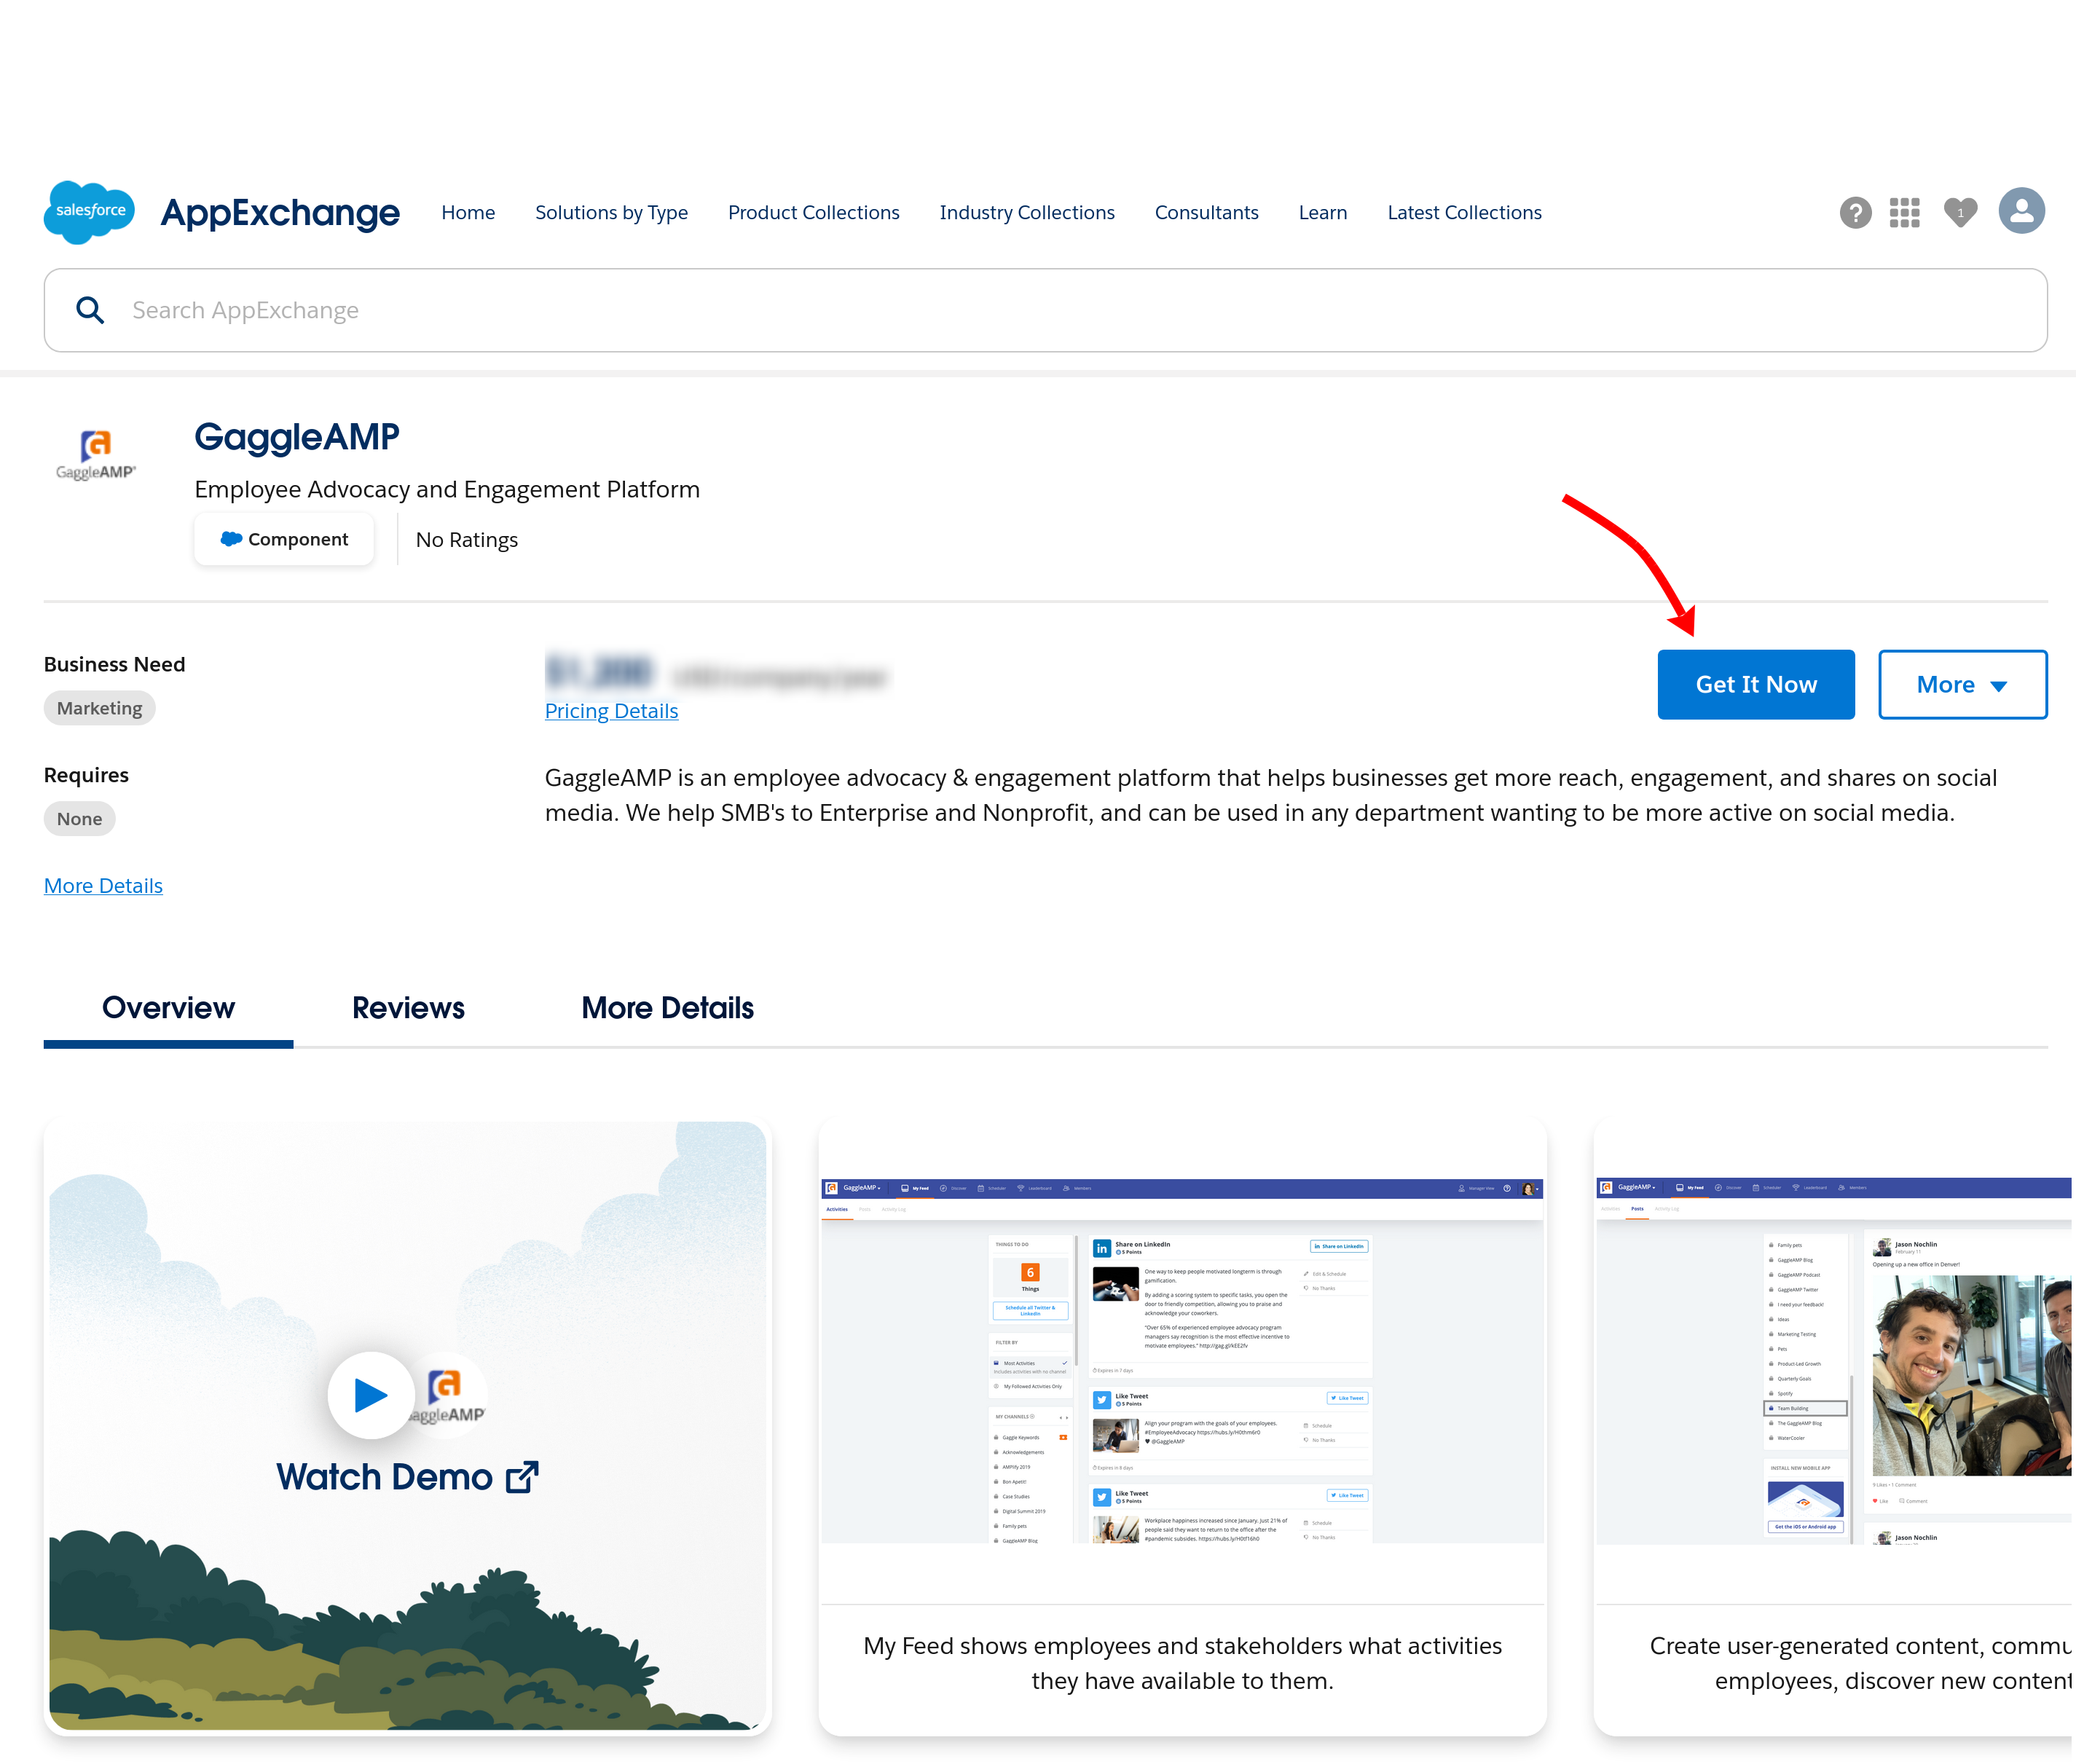
Task: Open the My Feed screenshot thumbnail
Action: click(x=1182, y=1360)
